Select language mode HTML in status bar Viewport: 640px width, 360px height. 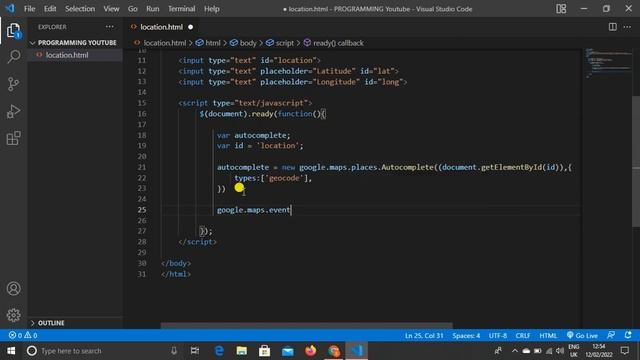[548, 336]
